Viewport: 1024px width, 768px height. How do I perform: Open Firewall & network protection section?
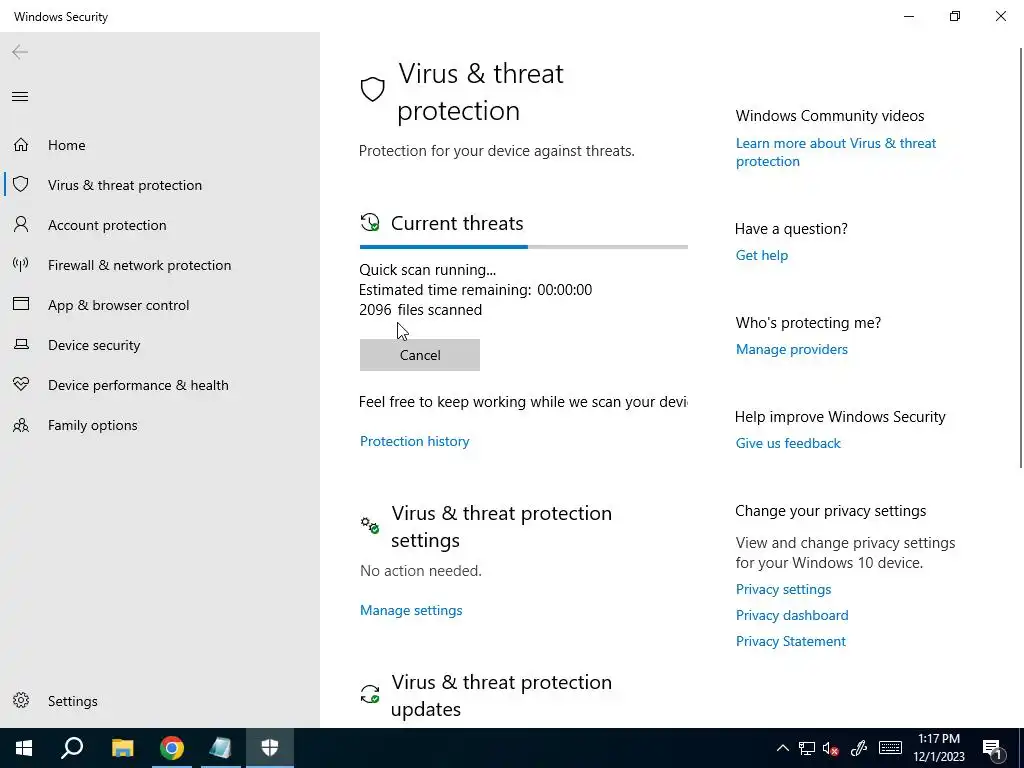click(160, 264)
